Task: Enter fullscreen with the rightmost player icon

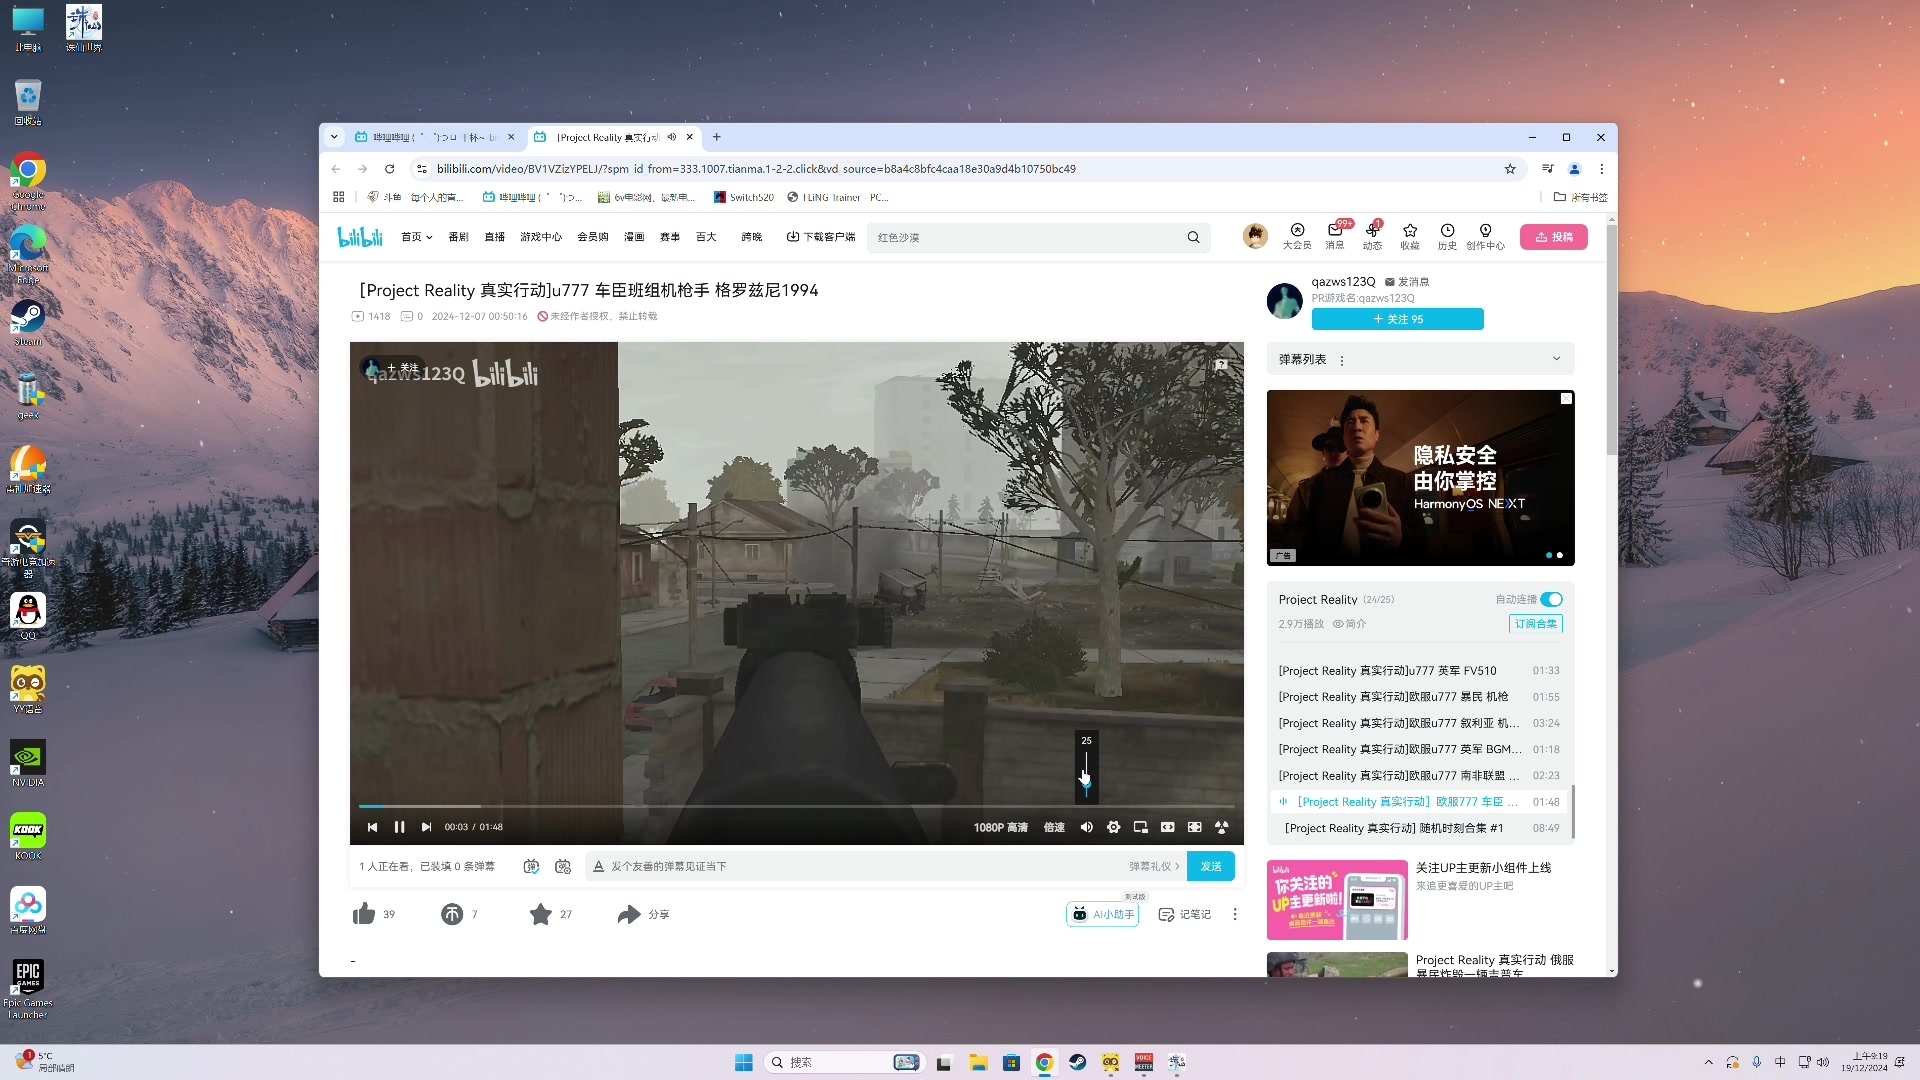Action: [1221, 827]
